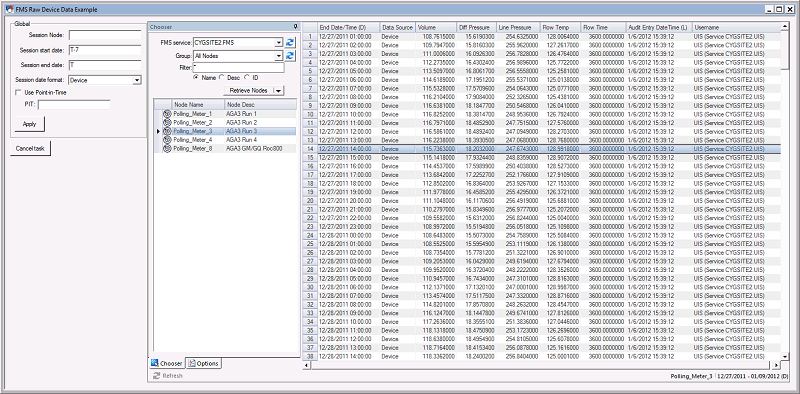The image size is (800, 394).
Task: Click the Node Desc column header
Action: click(x=260, y=105)
